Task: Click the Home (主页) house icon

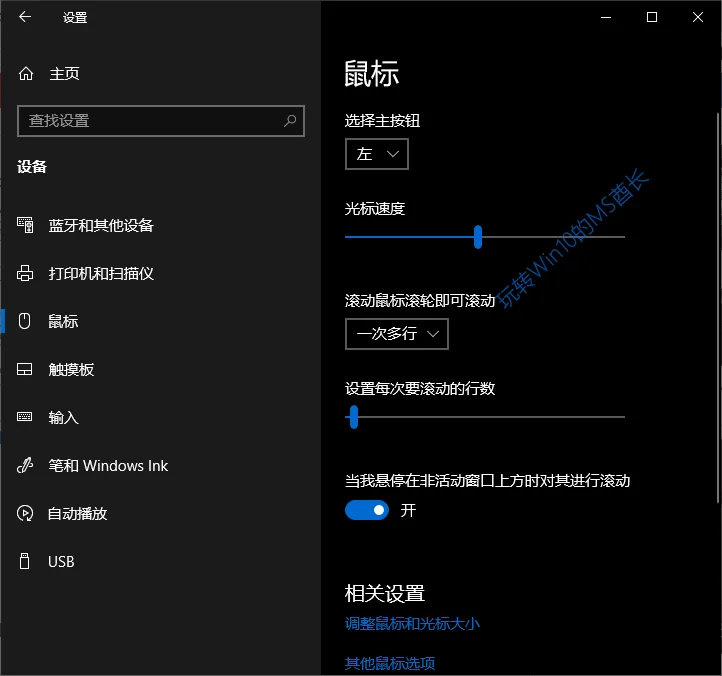Action: pyautogui.click(x=26, y=74)
